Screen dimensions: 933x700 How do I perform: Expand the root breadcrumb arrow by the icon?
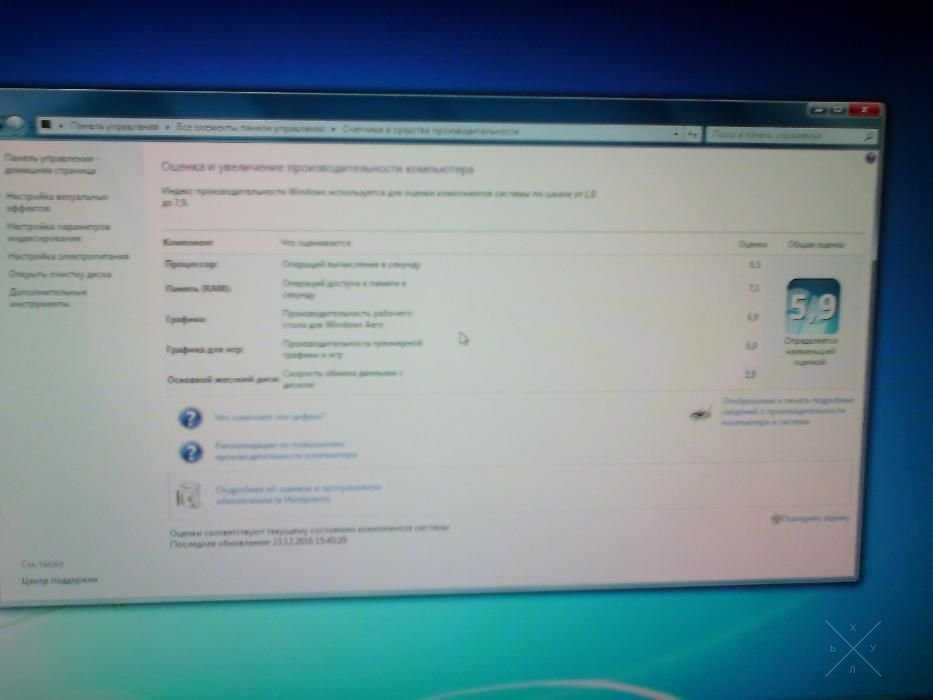61,126
